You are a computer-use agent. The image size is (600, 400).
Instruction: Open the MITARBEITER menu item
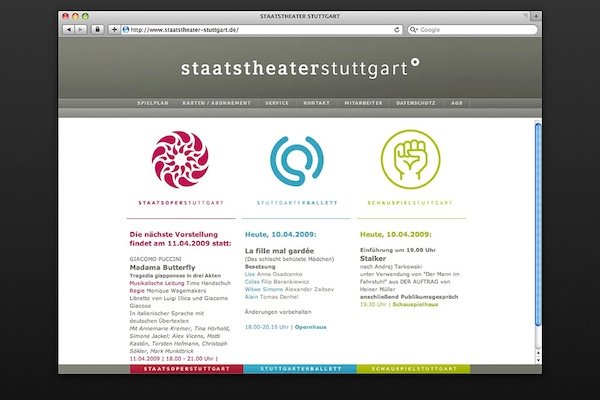pyautogui.click(x=363, y=103)
